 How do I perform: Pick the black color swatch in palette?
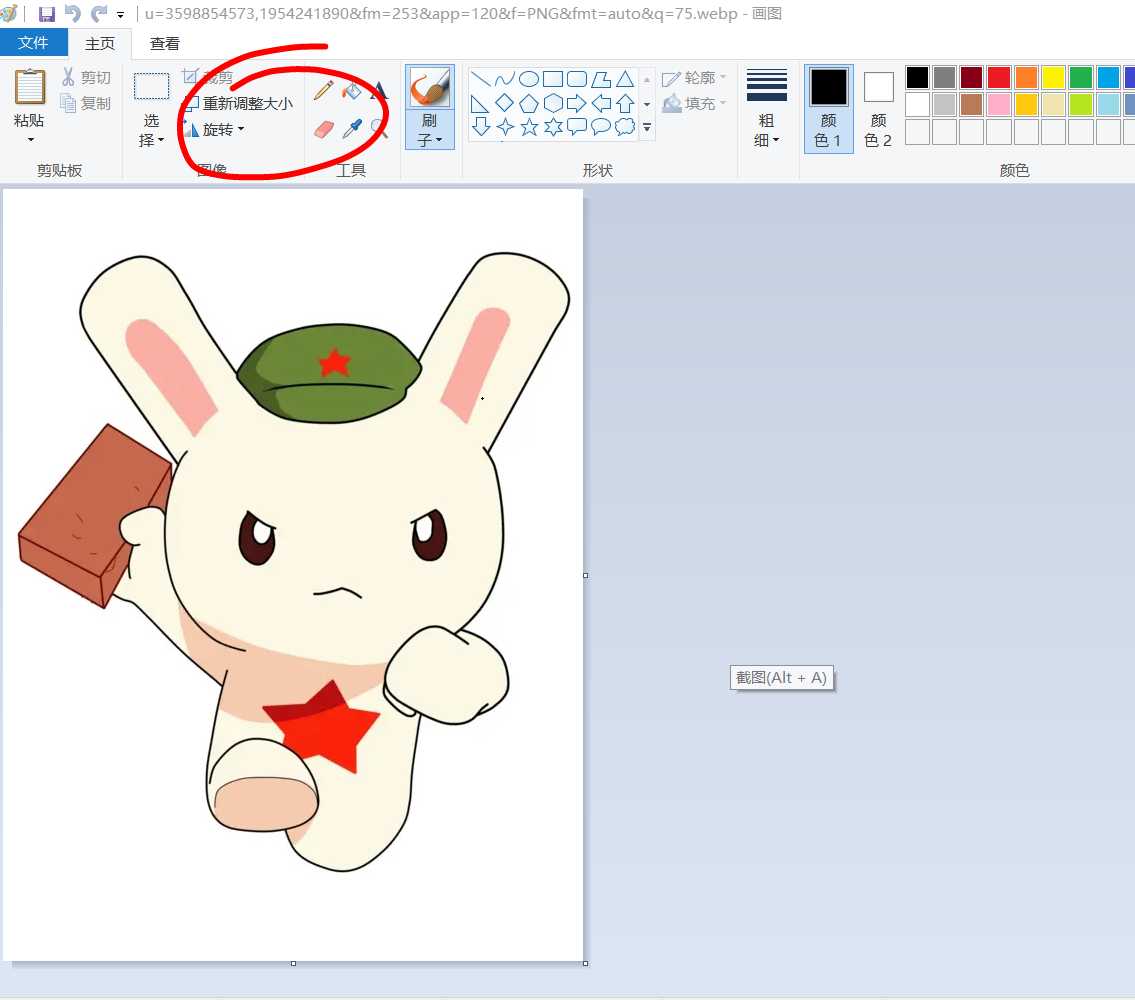click(917, 77)
